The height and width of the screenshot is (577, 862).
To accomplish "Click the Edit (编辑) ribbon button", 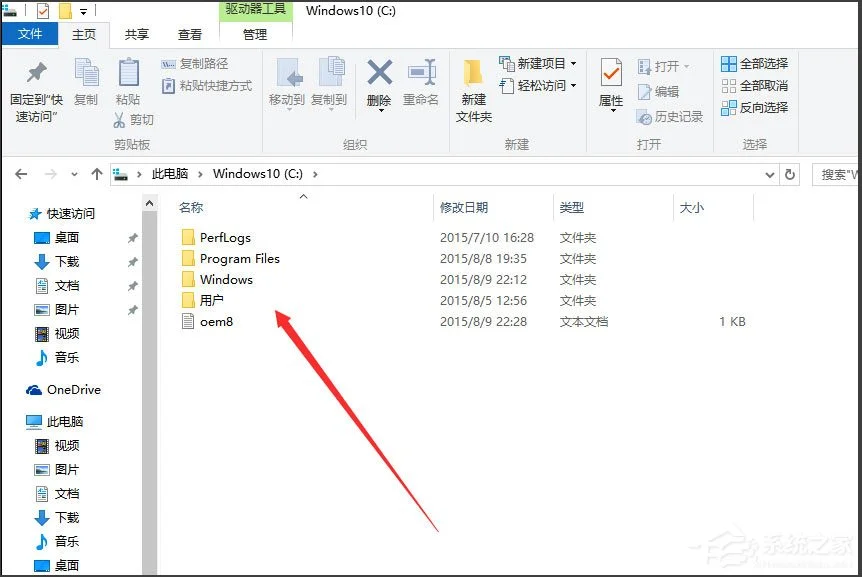I will 658,92.
